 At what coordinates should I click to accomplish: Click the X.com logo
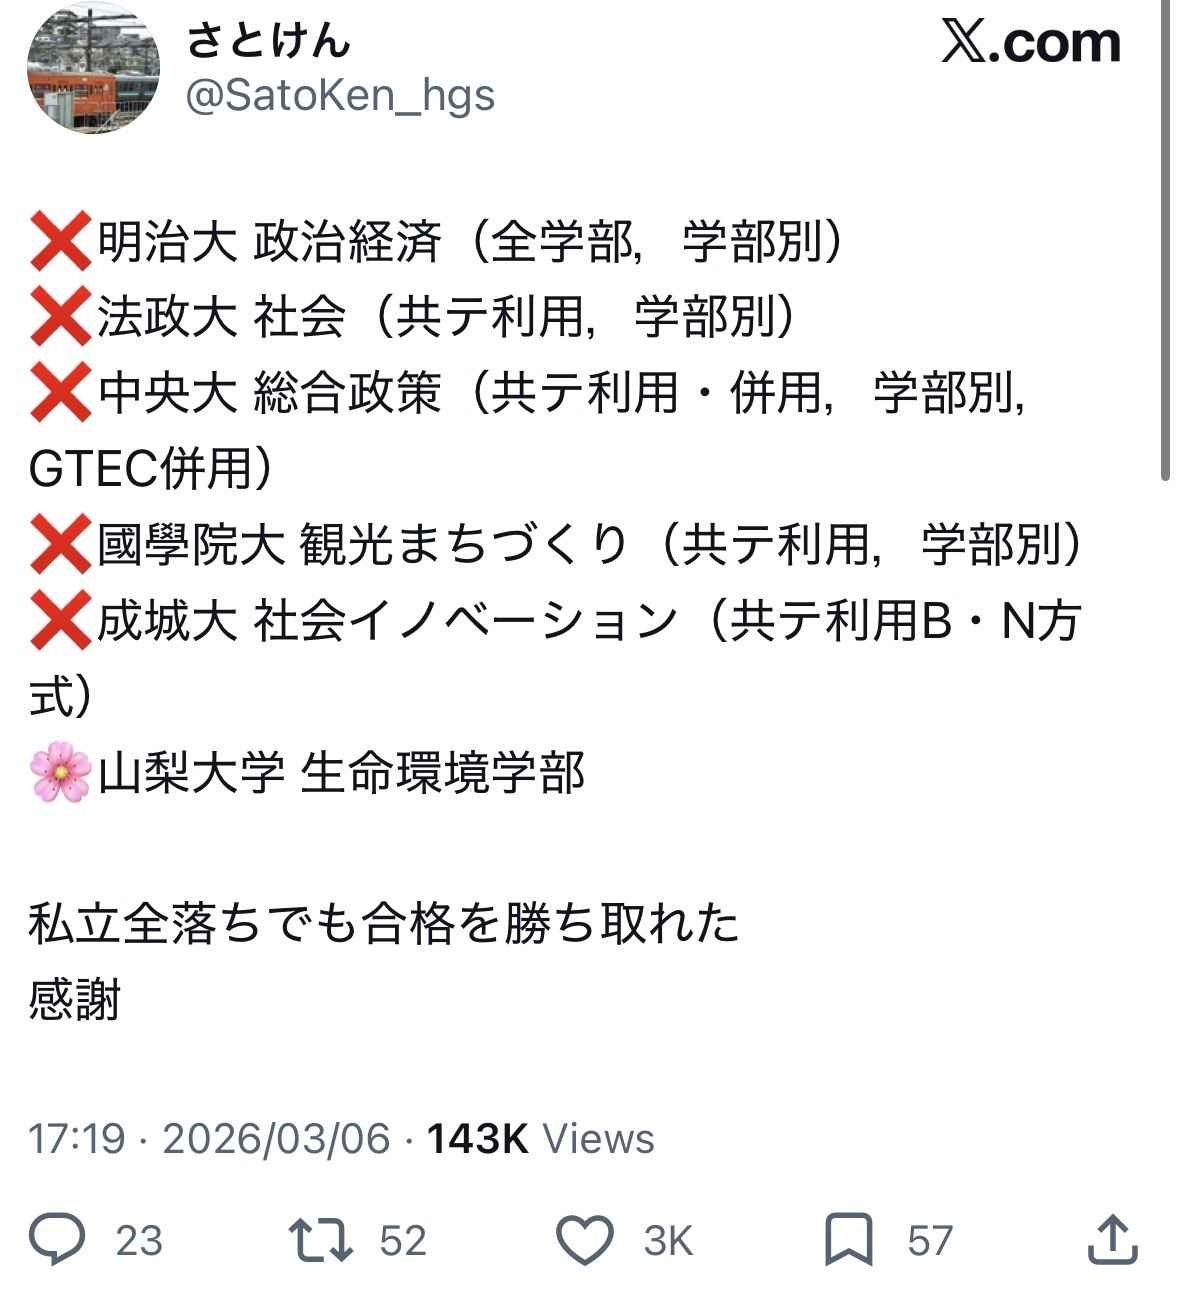click(x=1031, y=42)
